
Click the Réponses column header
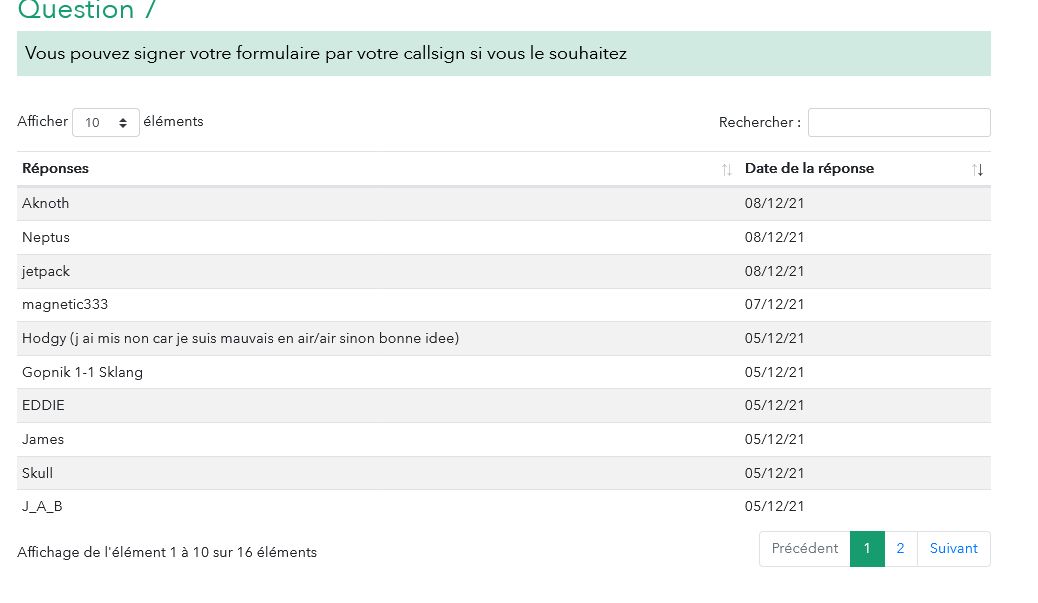coord(56,169)
